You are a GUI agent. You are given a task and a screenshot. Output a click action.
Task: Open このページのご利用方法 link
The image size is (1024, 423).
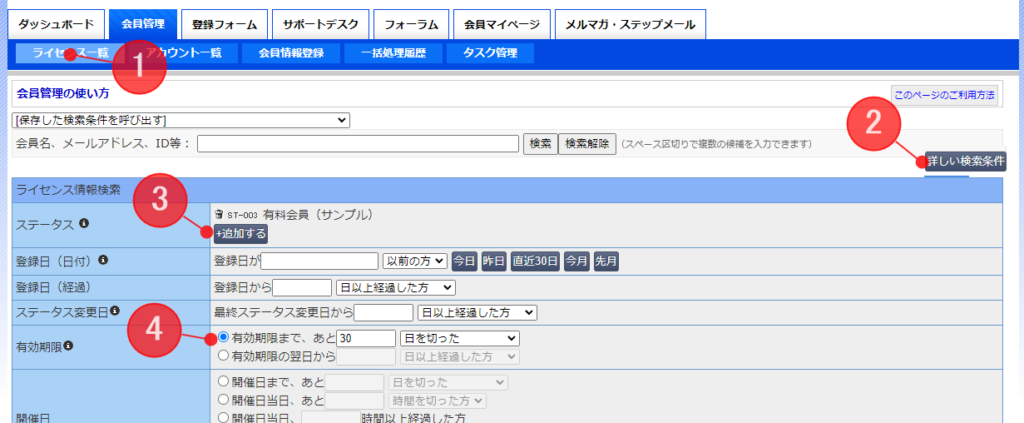pos(944,95)
